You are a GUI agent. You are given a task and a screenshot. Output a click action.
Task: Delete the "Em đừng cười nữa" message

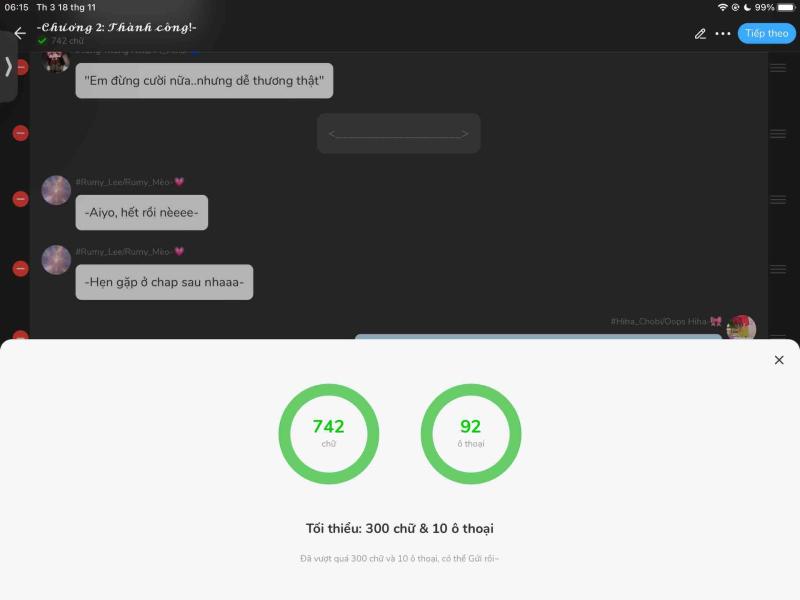coord(21,67)
